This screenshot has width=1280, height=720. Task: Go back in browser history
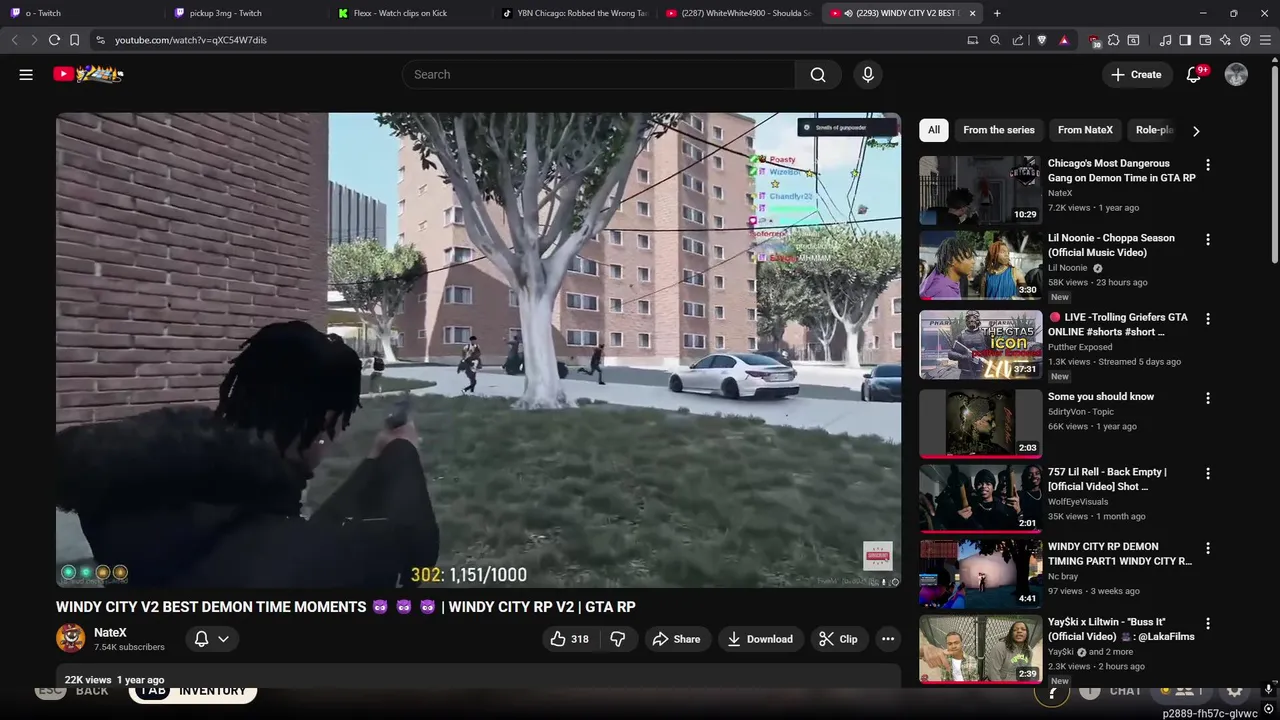(x=14, y=40)
